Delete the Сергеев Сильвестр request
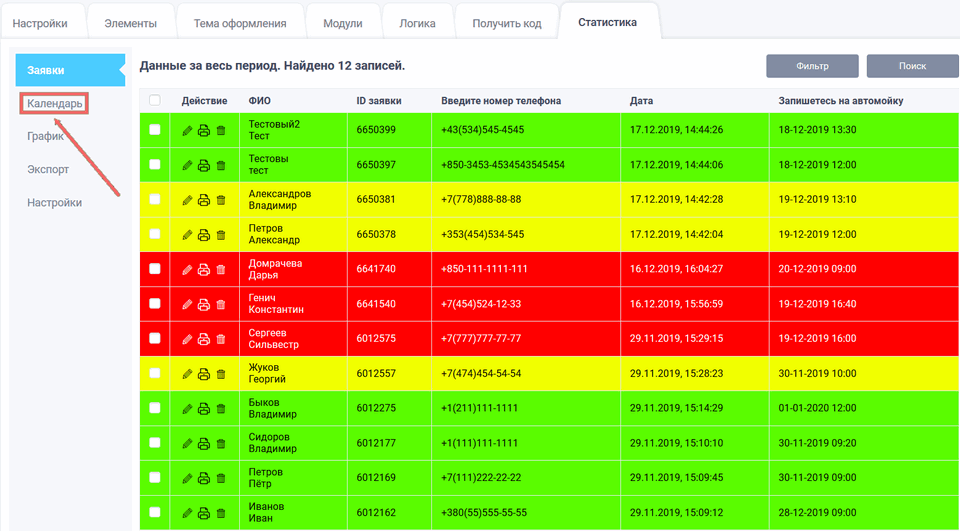Screen dimensions: 960x531 click(221, 339)
